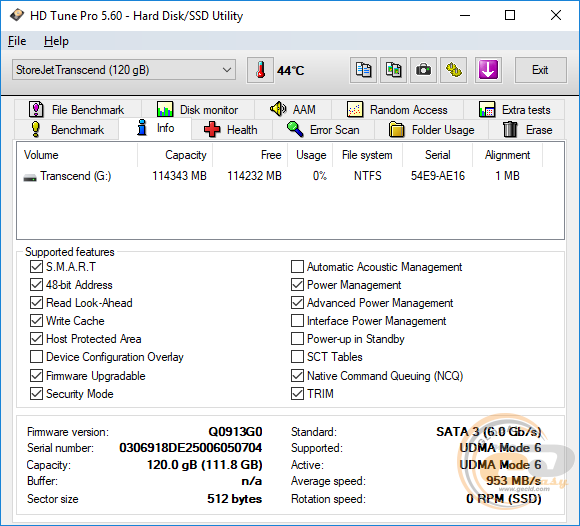This screenshot has width=580, height=526.
Task: Switch to the AAM tab
Action: [293, 109]
